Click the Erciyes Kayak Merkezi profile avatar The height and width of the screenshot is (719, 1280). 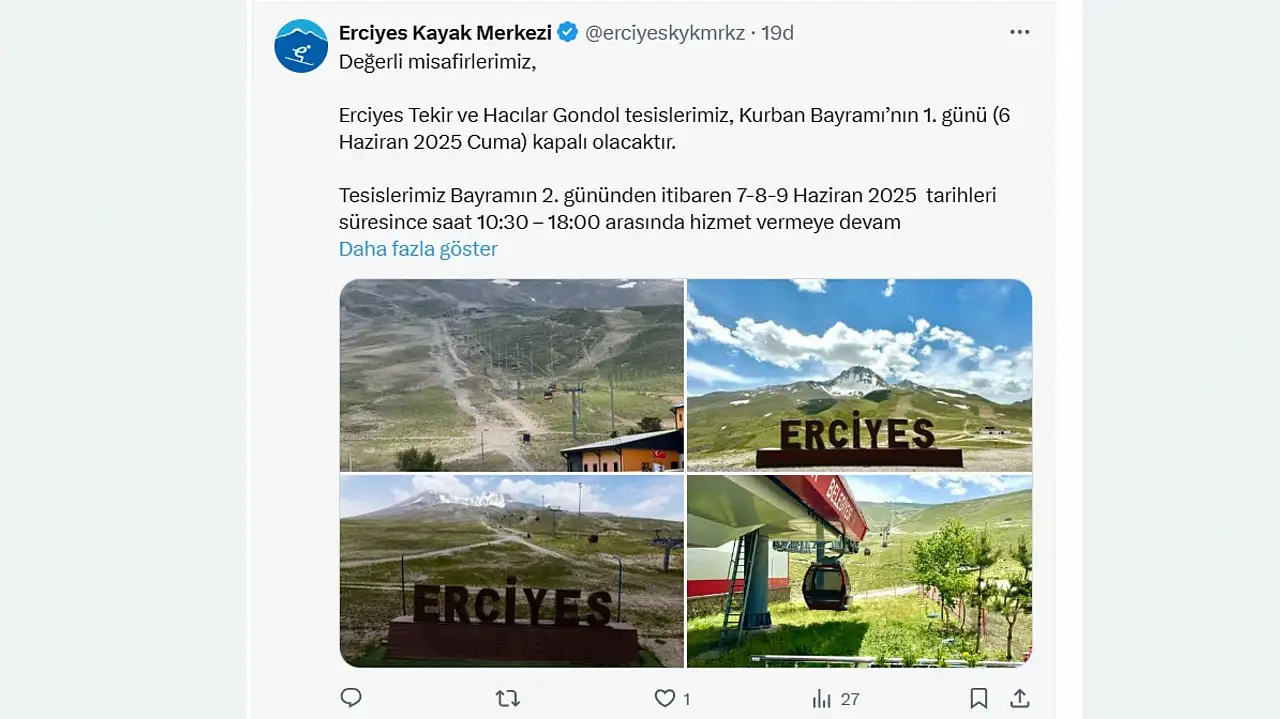[301, 46]
